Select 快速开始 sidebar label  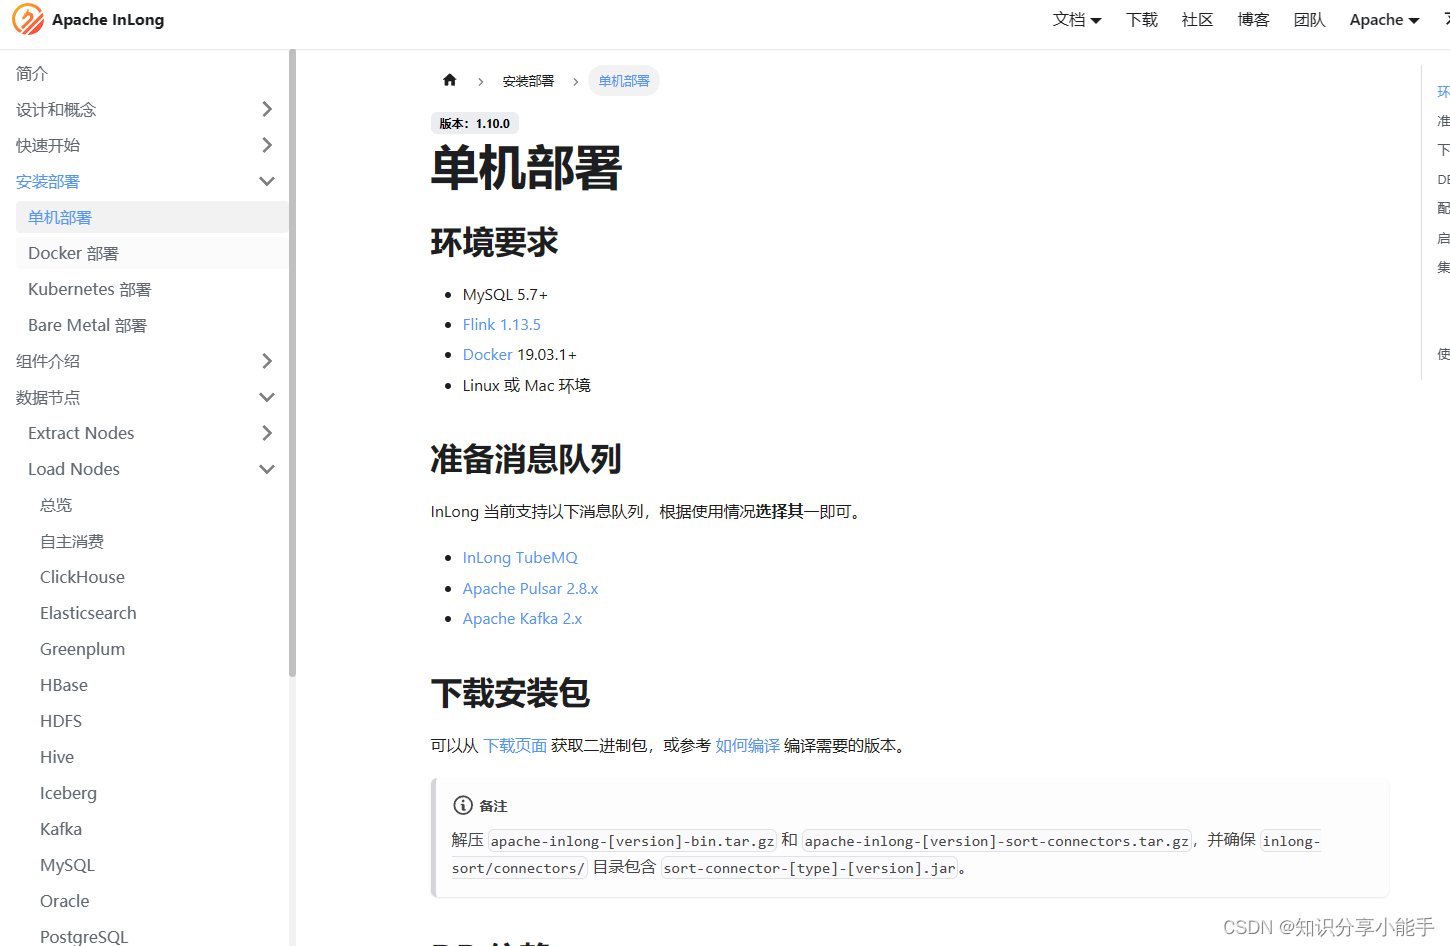pos(48,145)
